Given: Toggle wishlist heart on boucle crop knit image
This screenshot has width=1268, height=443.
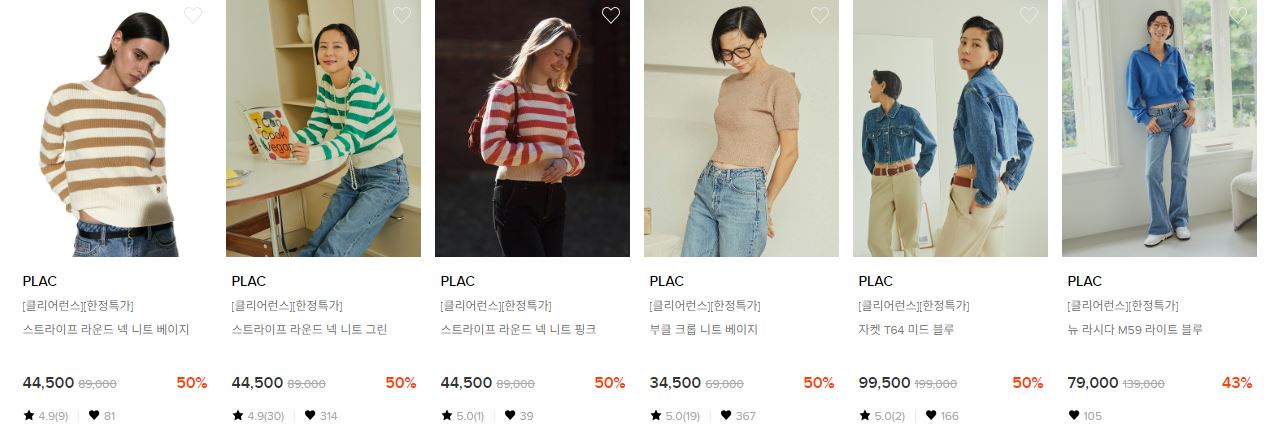Looking at the screenshot, I should pyautogui.click(x=820, y=15).
